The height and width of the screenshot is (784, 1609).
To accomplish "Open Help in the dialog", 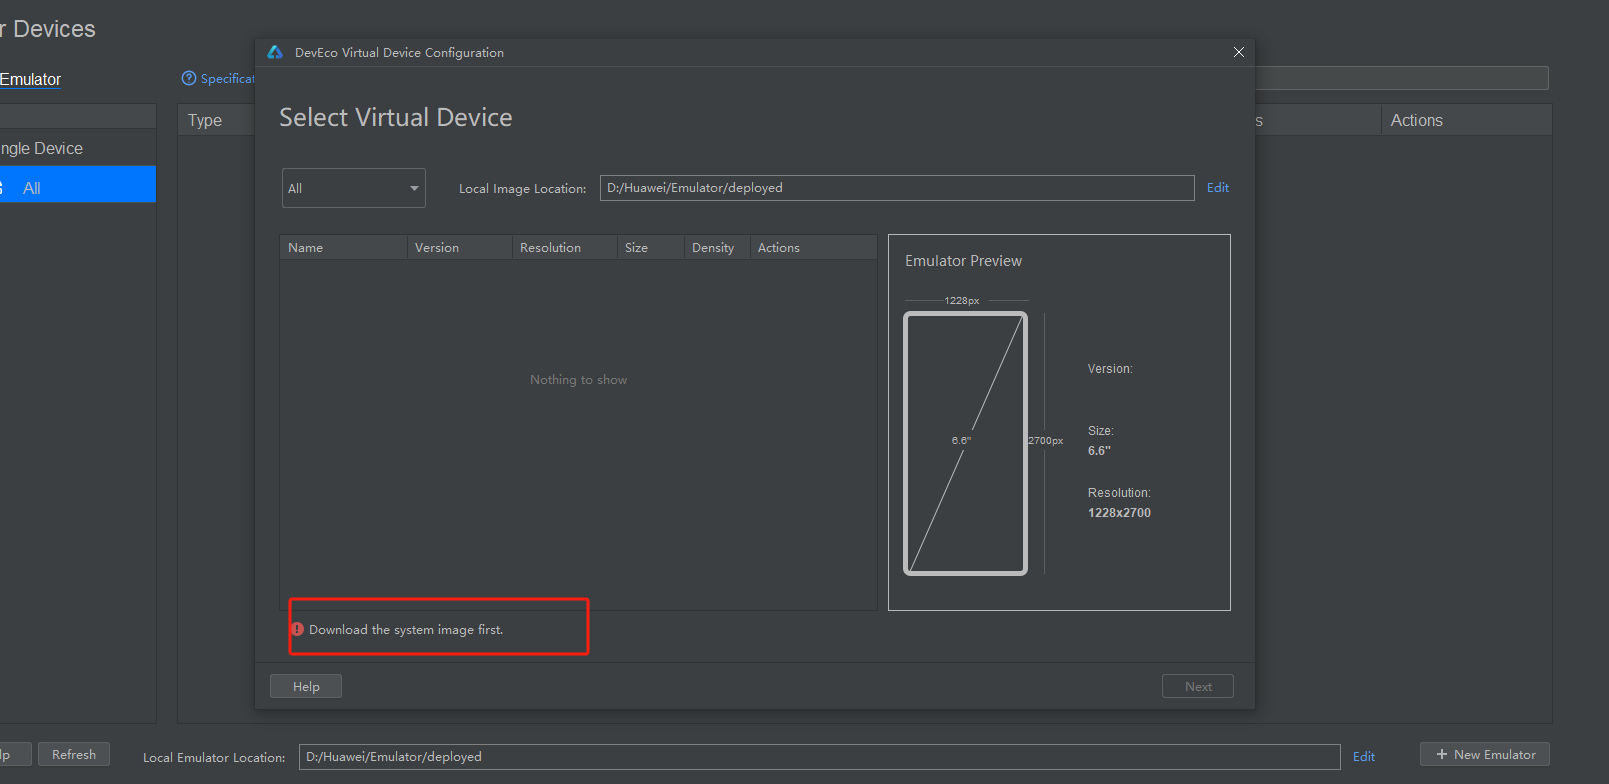I will tap(306, 686).
